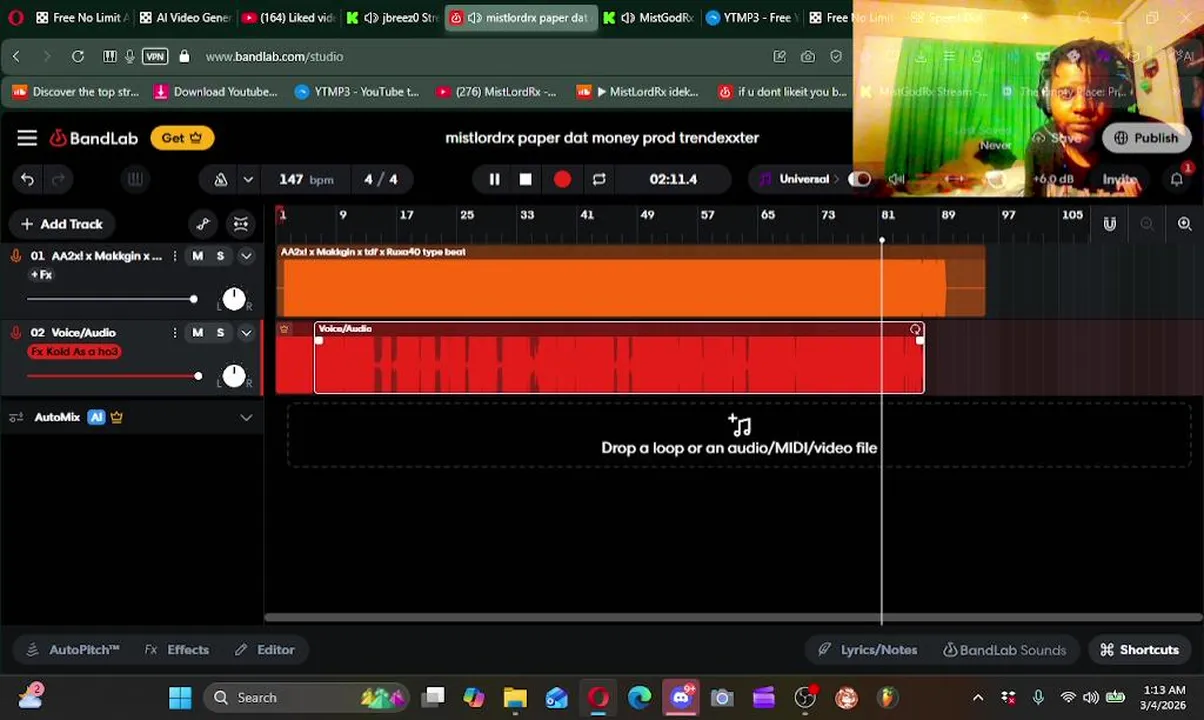
Task: Mute the Voice/Audio track
Action: [x=197, y=333]
